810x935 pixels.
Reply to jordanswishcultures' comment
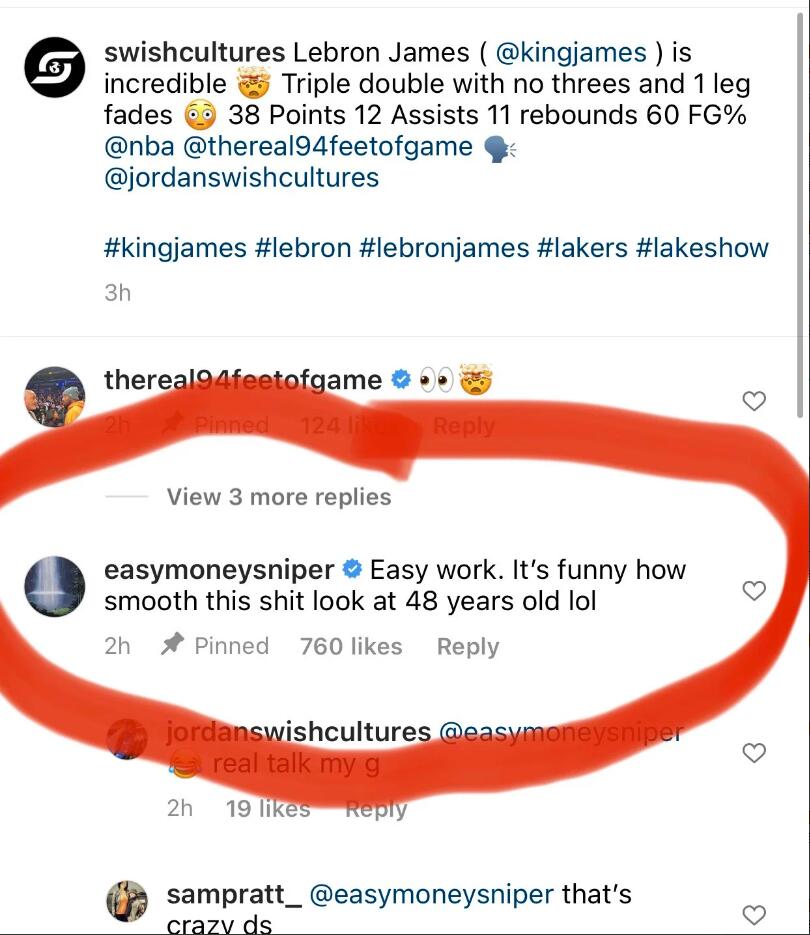(x=376, y=809)
